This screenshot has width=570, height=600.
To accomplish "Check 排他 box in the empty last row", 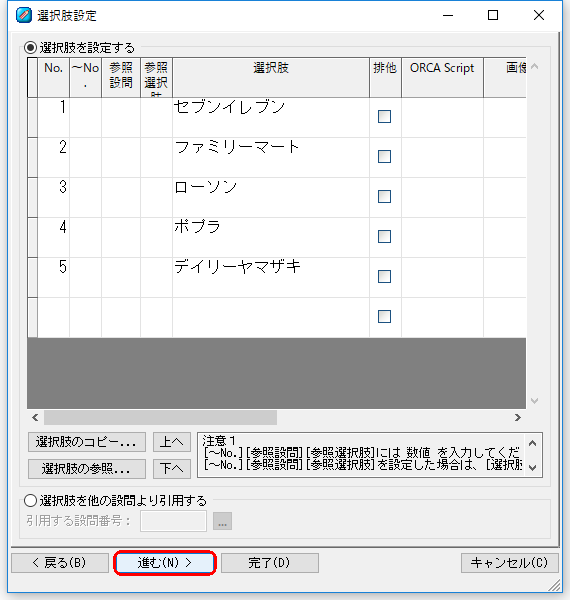I will coord(384,316).
